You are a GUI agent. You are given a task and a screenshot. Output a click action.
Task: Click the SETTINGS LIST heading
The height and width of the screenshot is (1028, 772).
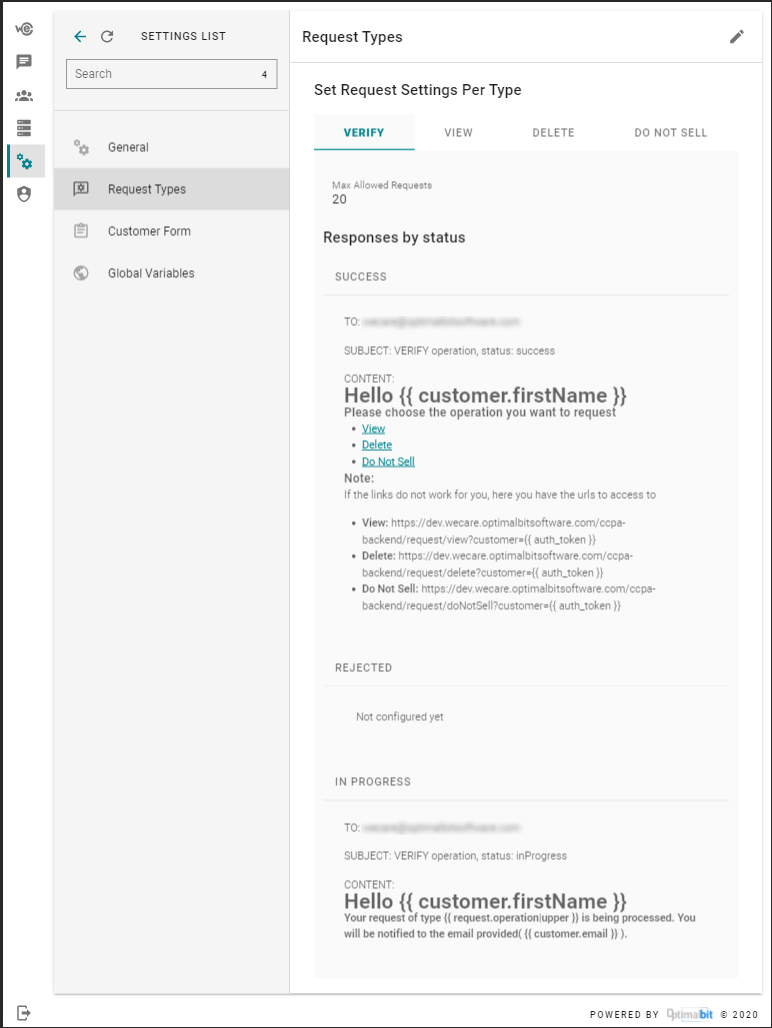(x=183, y=37)
